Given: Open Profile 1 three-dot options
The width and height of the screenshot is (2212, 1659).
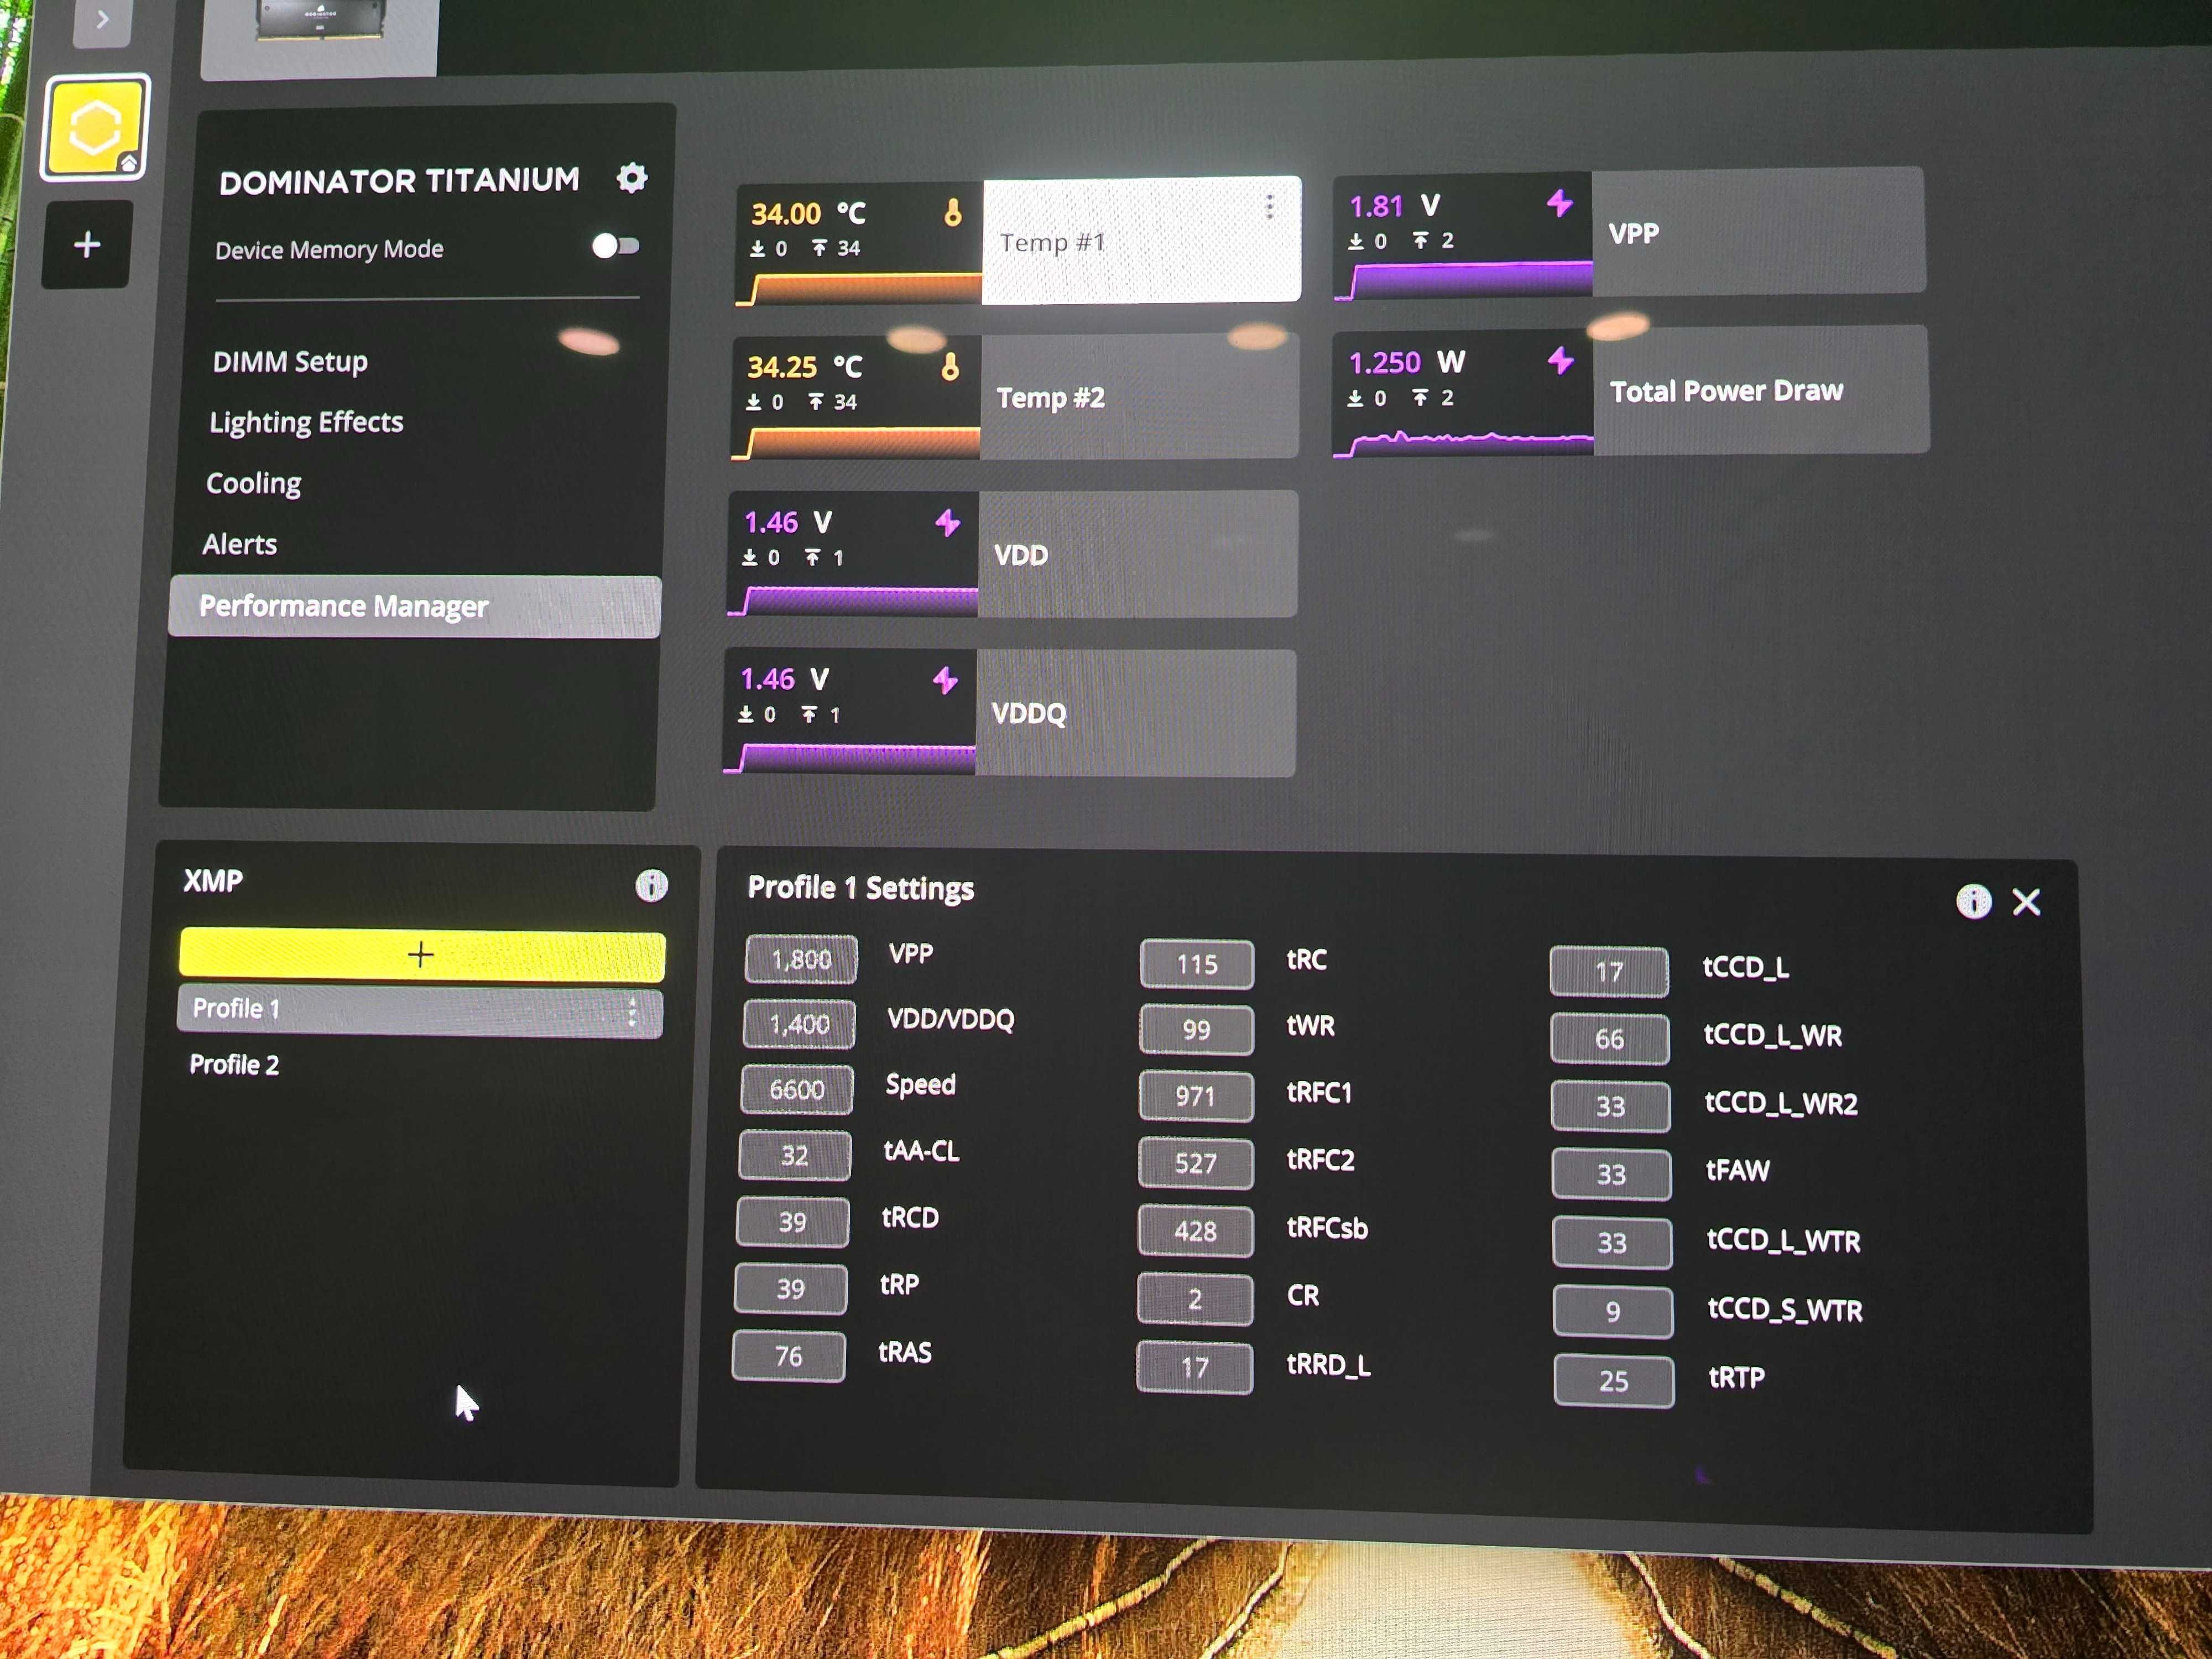Looking at the screenshot, I should point(632,1012).
